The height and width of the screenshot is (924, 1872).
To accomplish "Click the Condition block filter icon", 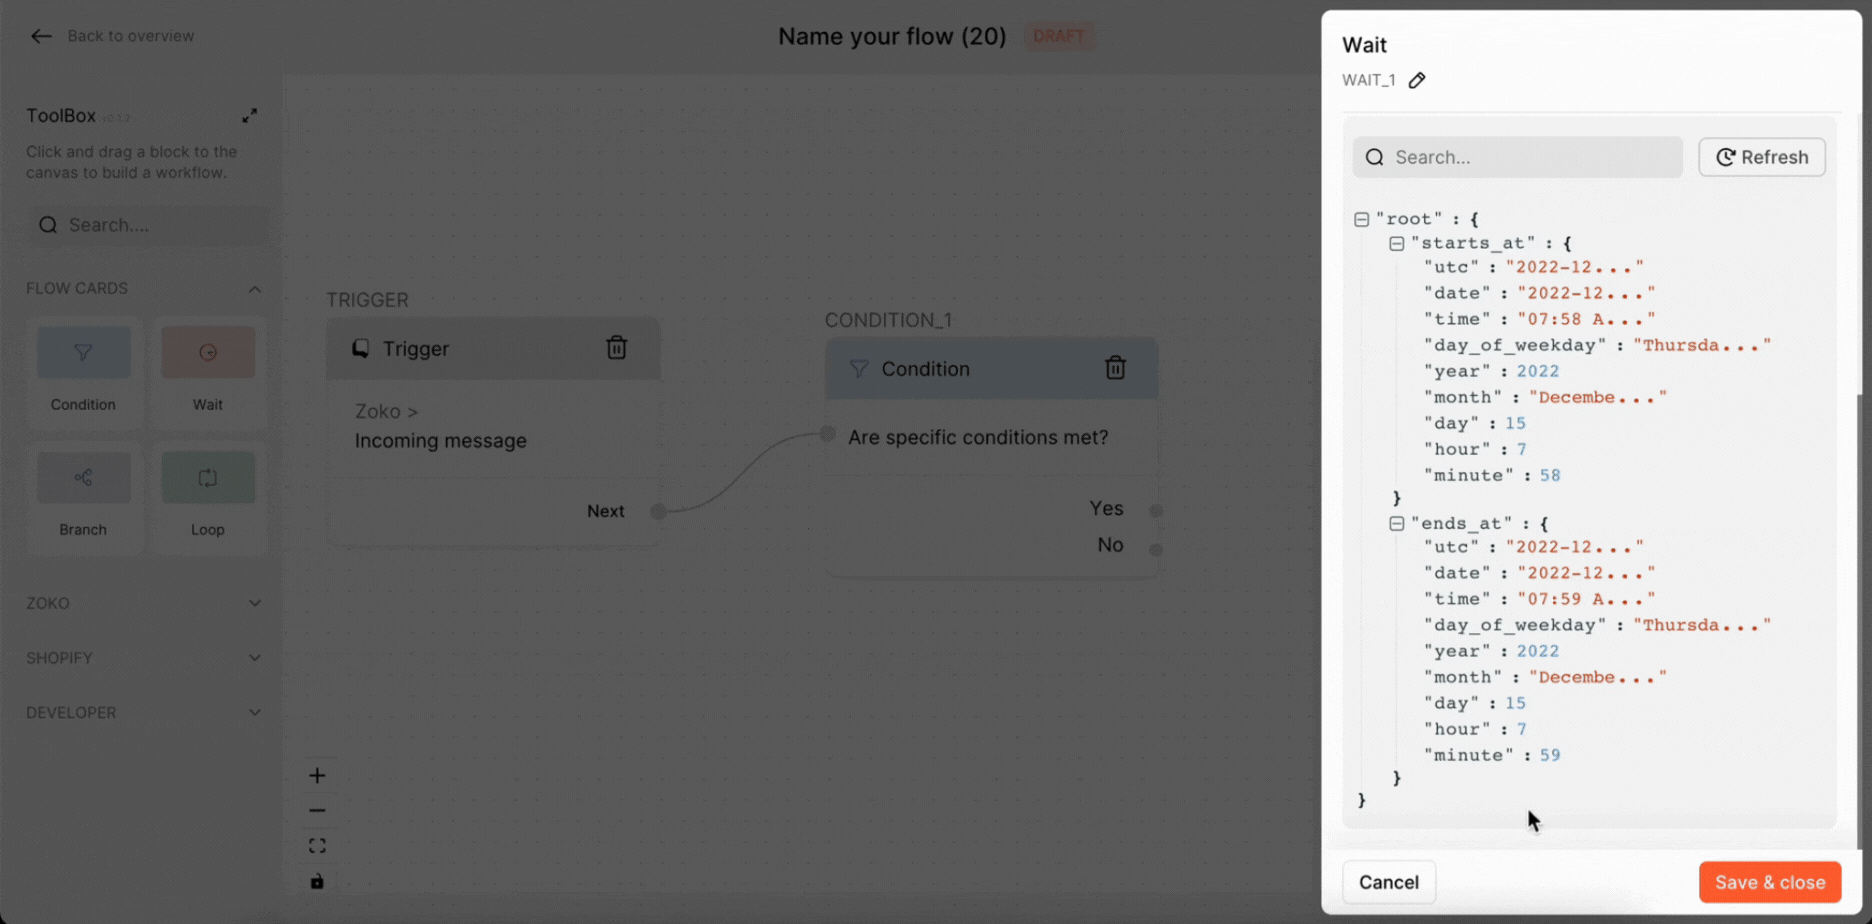I will click(859, 369).
